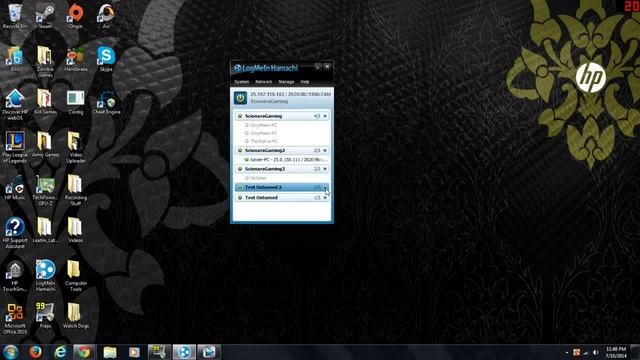The height and width of the screenshot is (360, 640).
Task: Launch Handbrake from the desktop
Action: coord(76,59)
